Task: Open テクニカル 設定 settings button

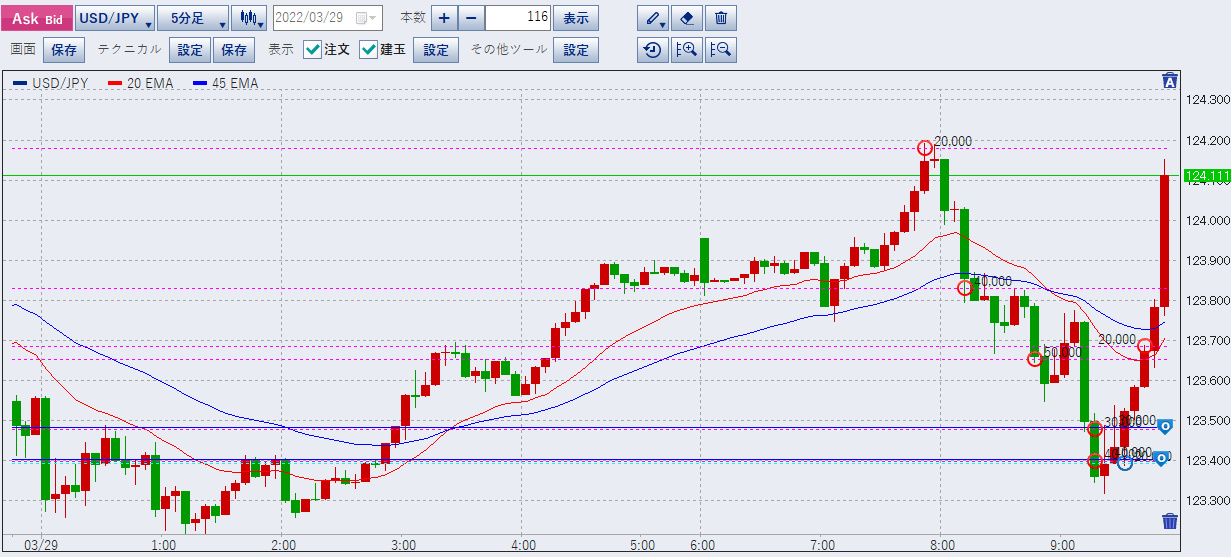Action: tap(190, 50)
